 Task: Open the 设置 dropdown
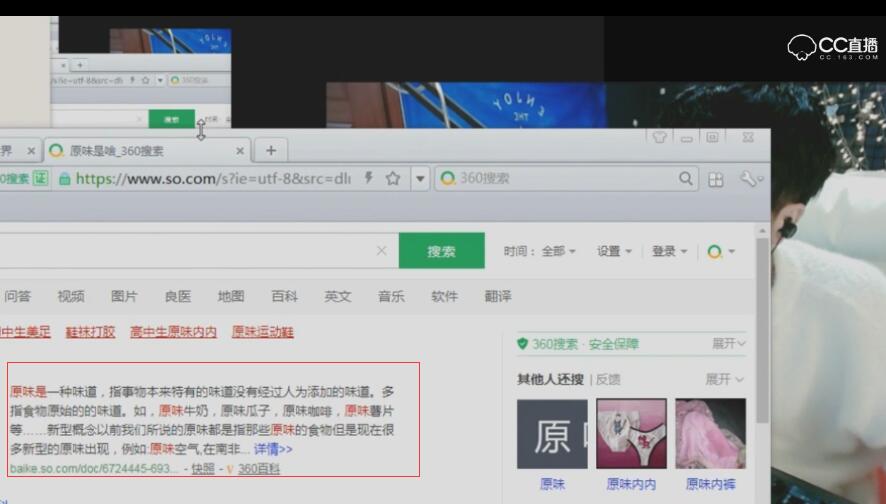[x=614, y=251]
